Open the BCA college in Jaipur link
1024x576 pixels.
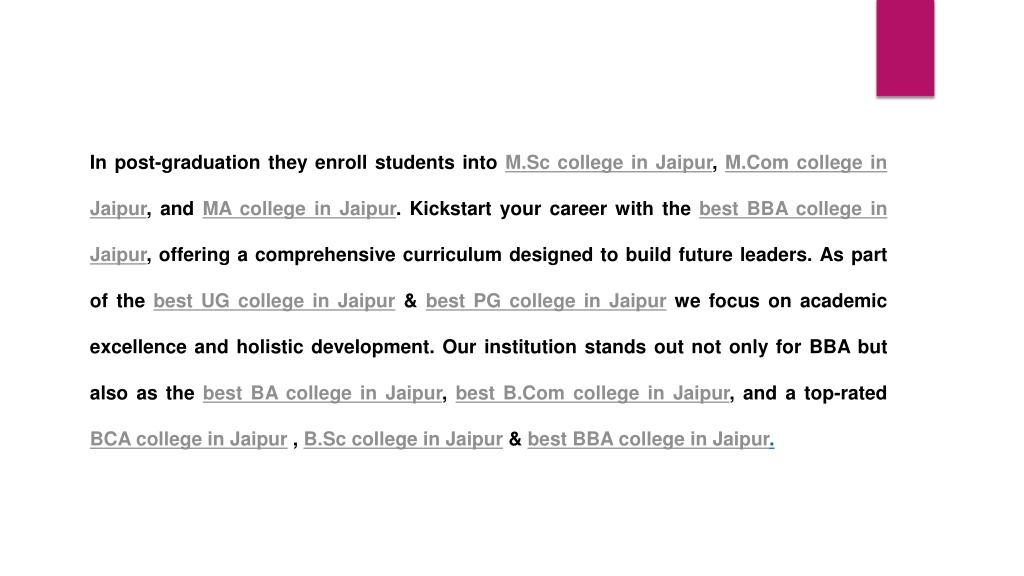189,440
